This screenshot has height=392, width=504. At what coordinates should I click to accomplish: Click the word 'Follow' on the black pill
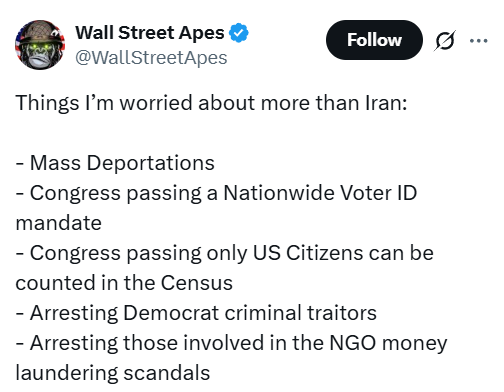(x=374, y=40)
